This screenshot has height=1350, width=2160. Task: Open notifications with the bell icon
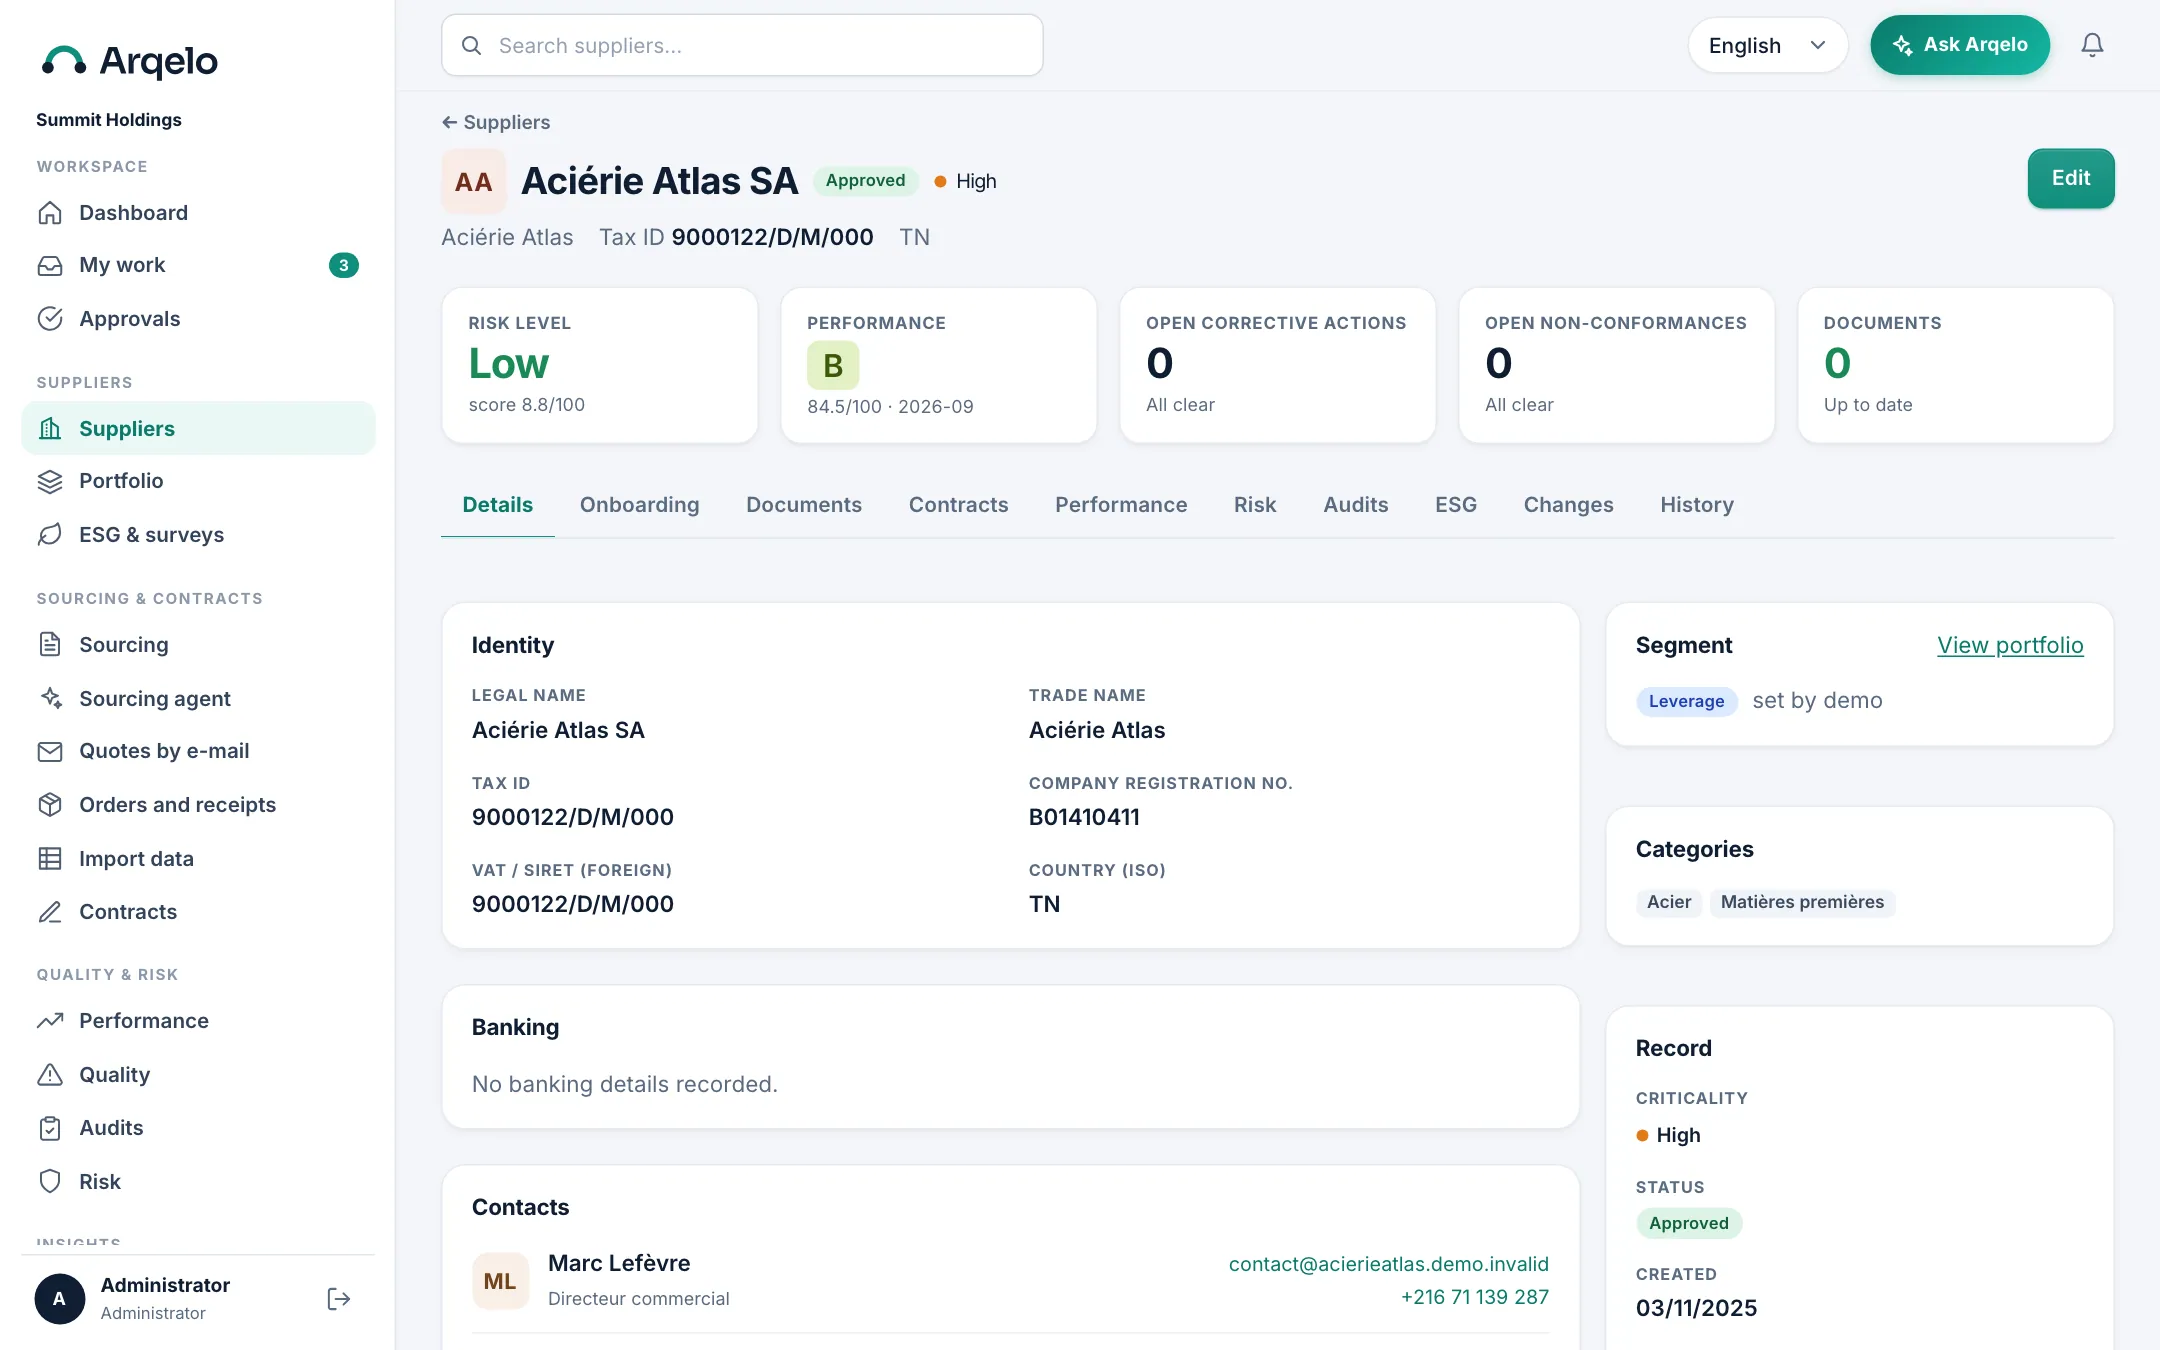[2092, 45]
